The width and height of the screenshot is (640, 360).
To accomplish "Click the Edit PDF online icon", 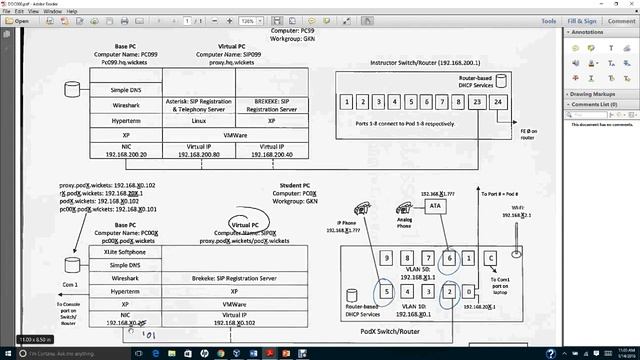I will click(80, 21).
